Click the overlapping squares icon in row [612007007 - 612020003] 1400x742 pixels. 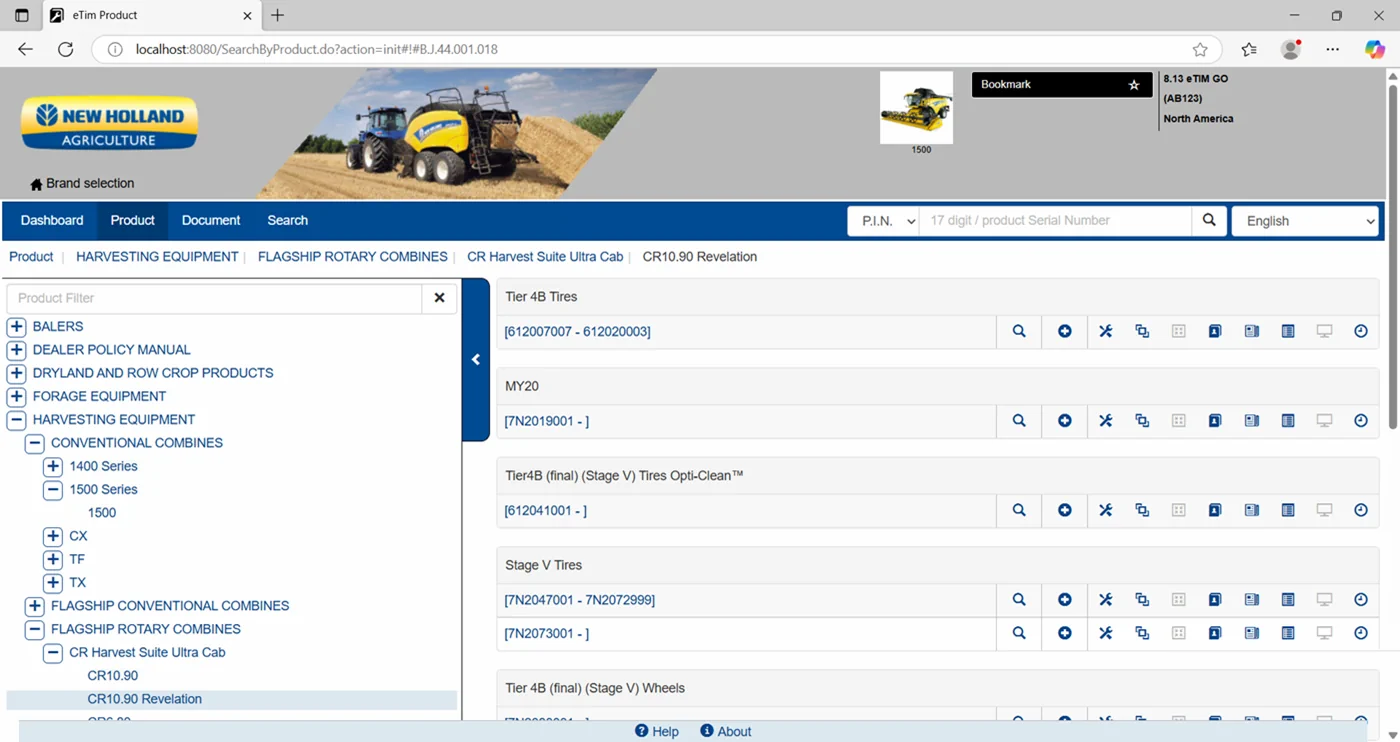[1142, 331]
